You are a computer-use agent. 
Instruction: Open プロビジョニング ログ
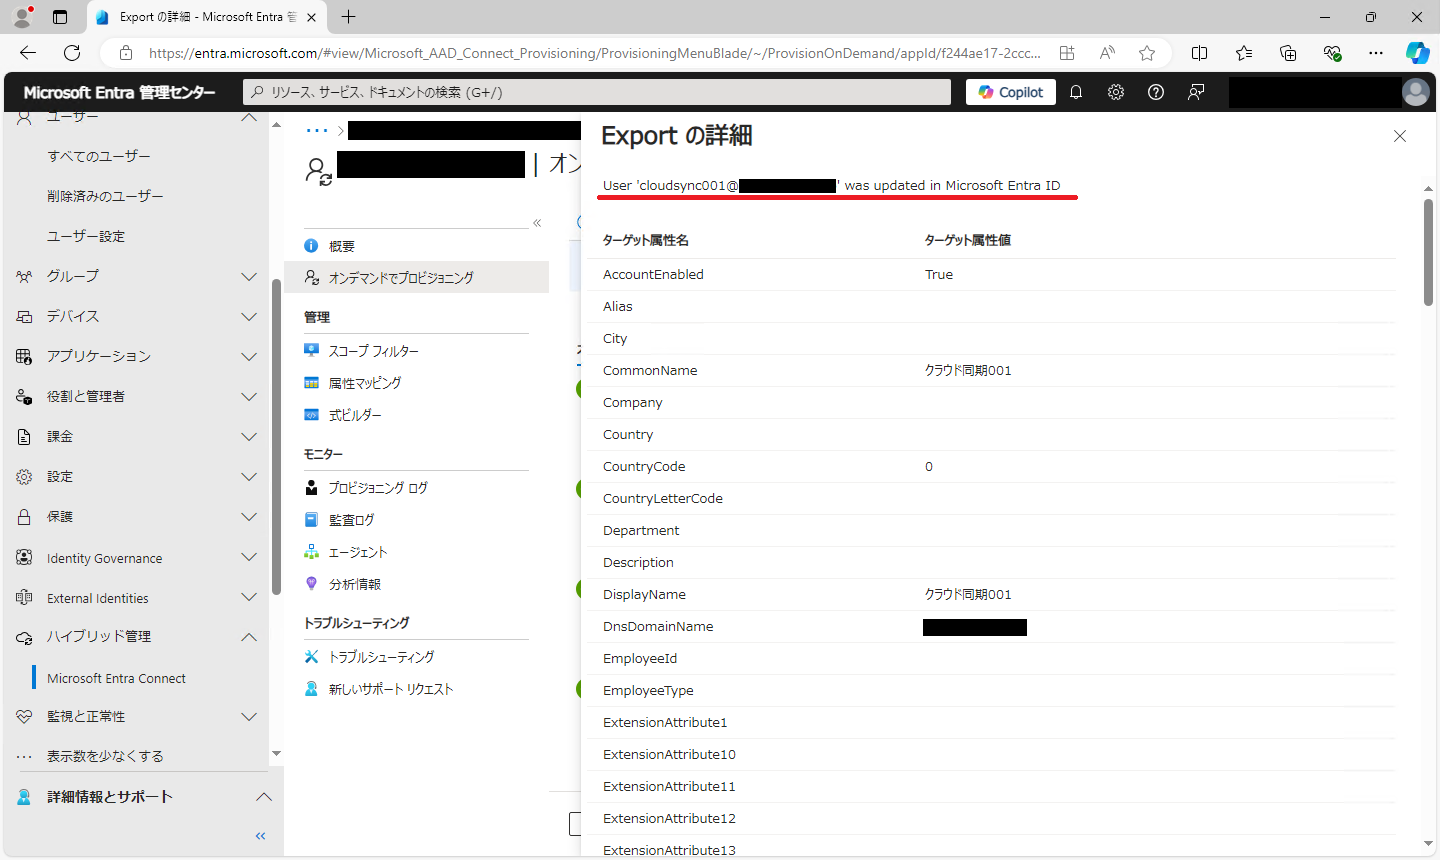tap(378, 488)
